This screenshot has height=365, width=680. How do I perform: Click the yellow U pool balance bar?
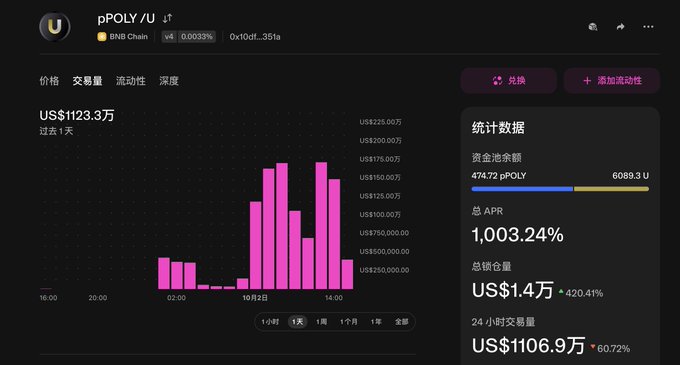[611, 189]
